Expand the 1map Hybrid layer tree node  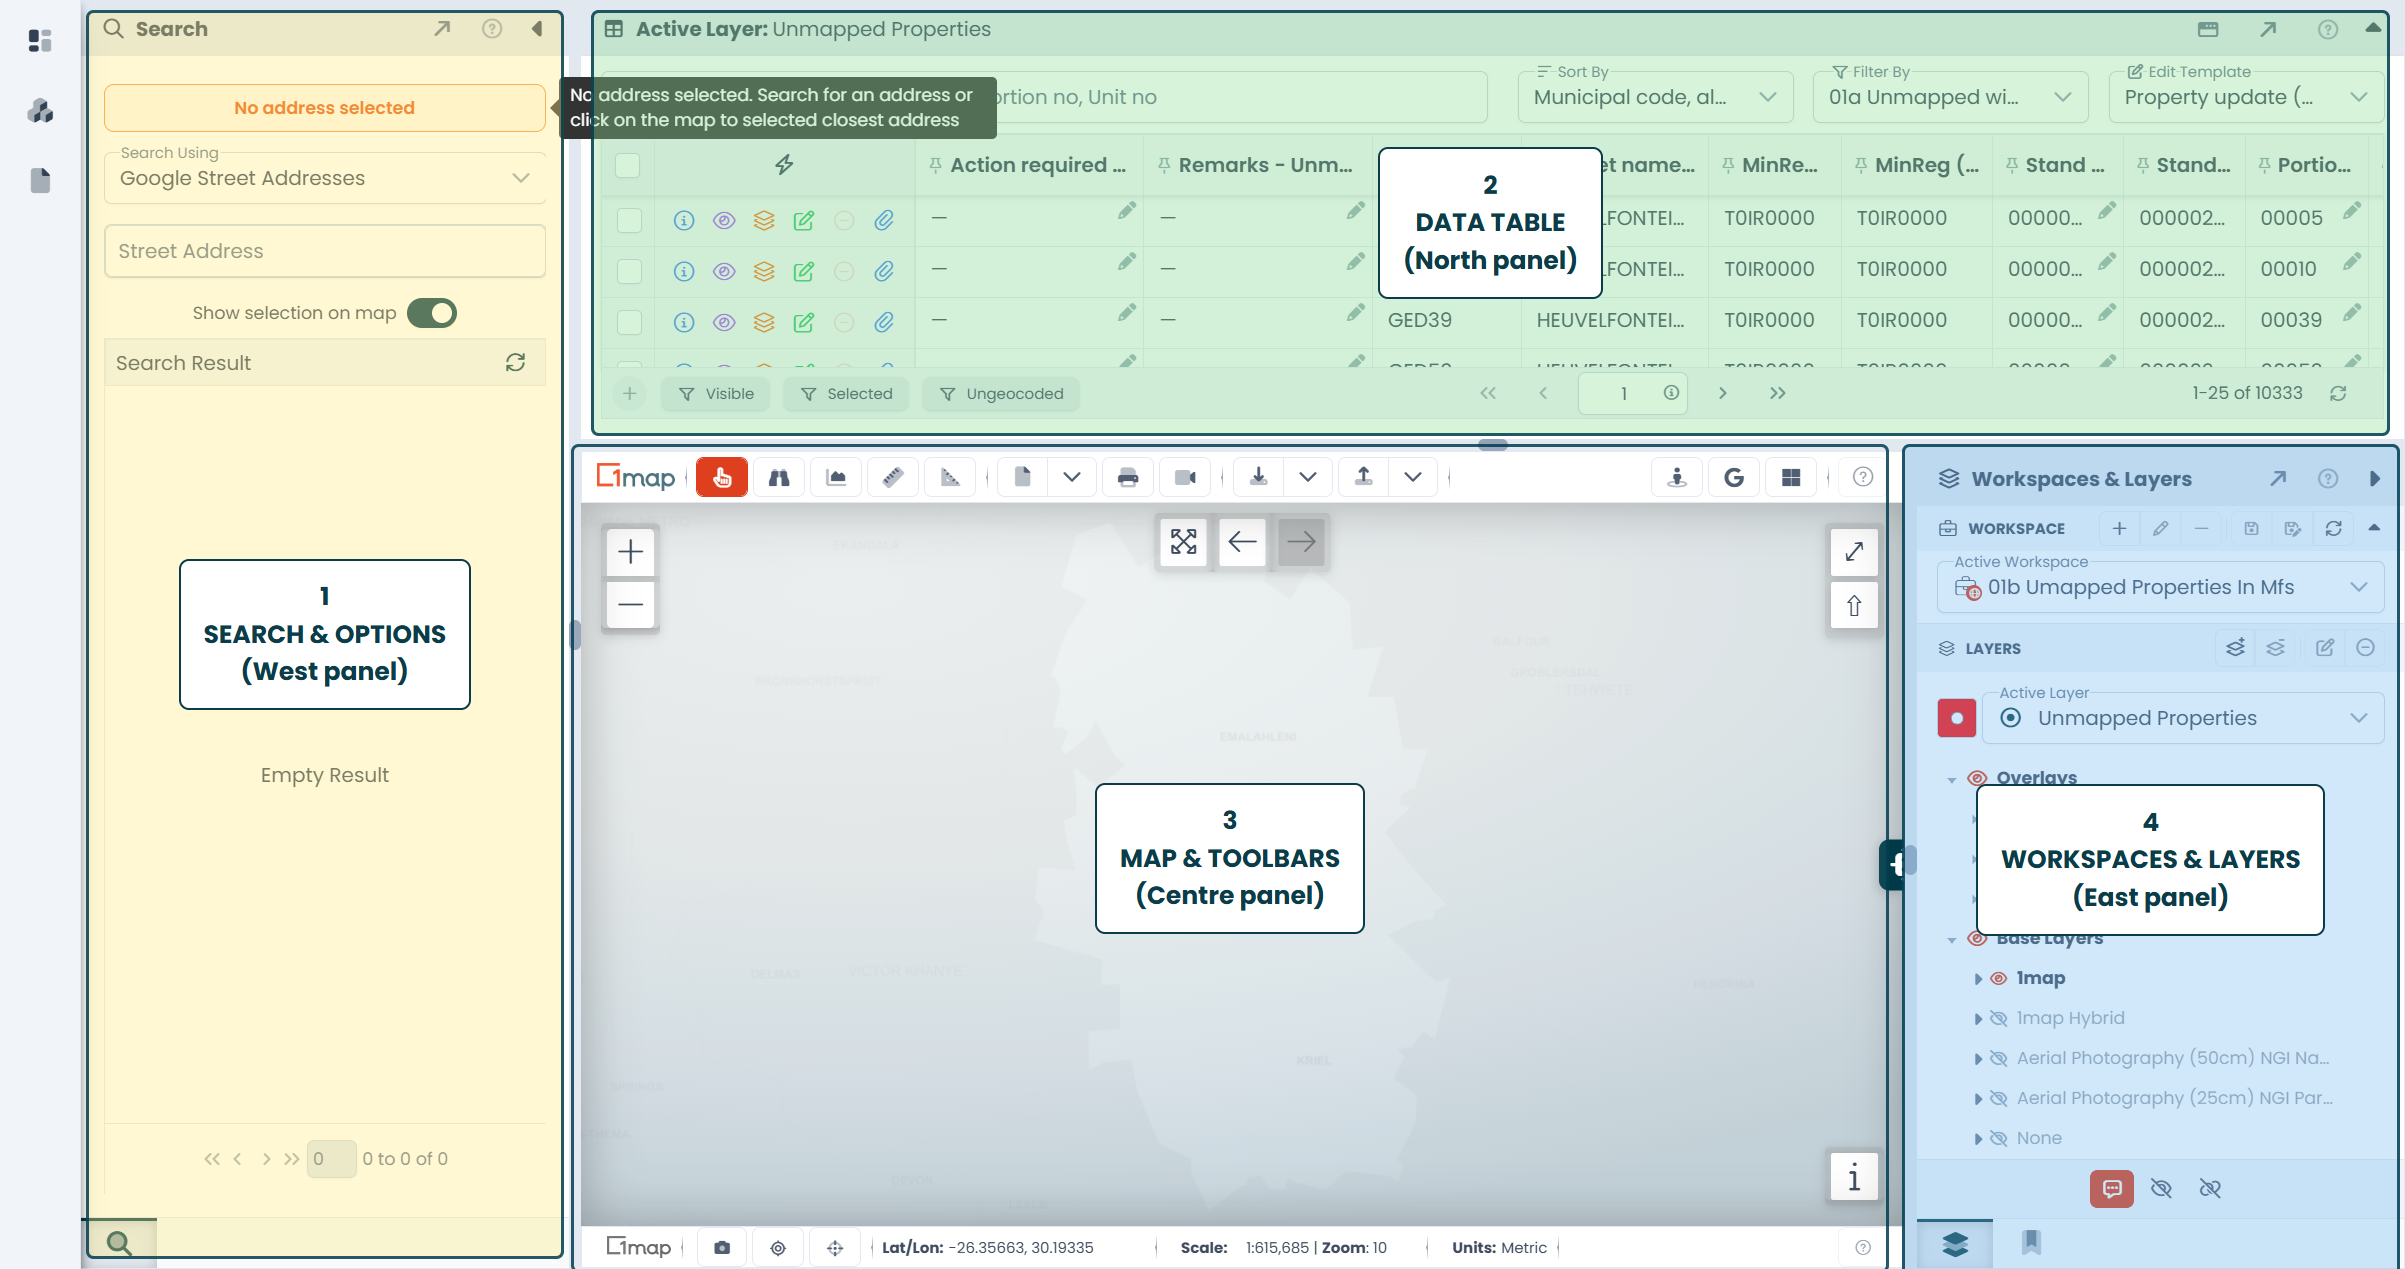click(1977, 1019)
